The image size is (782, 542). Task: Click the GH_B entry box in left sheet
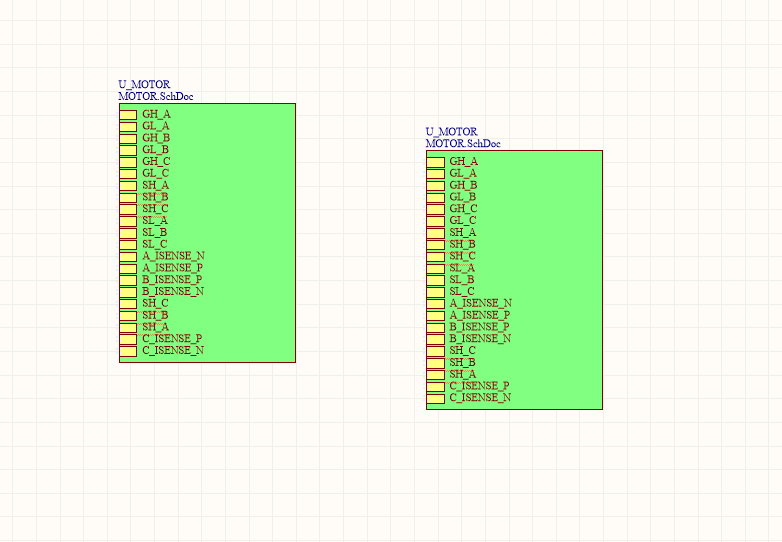click(x=128, y=139)
